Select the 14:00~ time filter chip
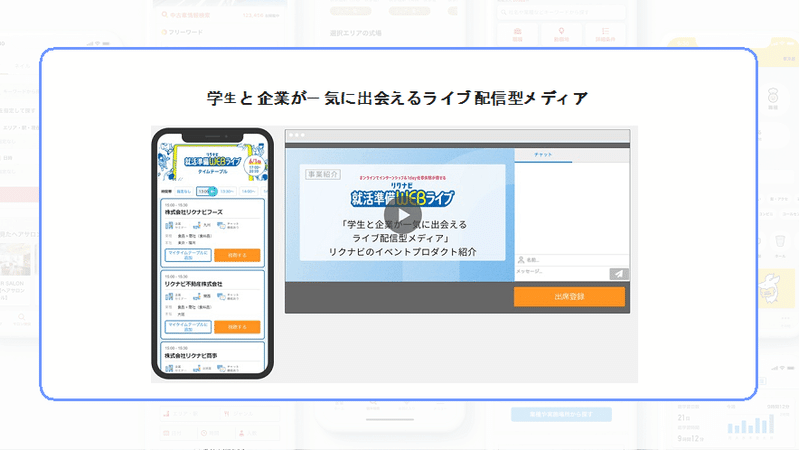Image resolution: width=800 pixels, height=450 pixels. pos(248,191)
